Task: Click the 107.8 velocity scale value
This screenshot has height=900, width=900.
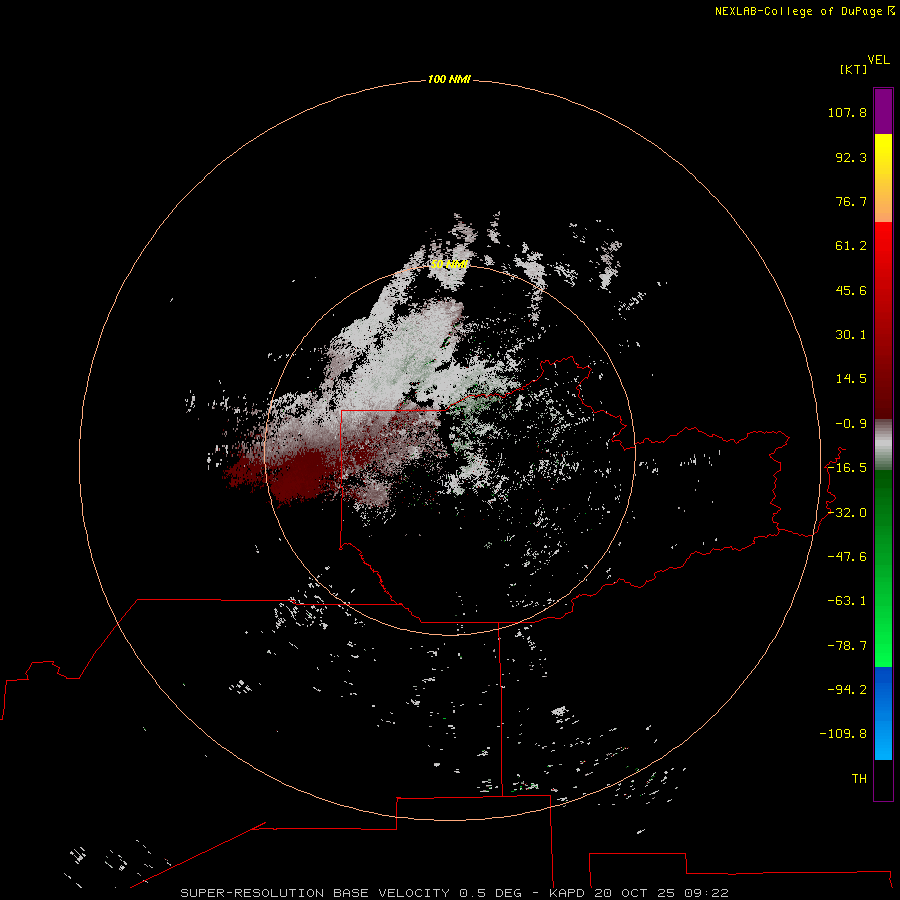Action: coord(847,112)
